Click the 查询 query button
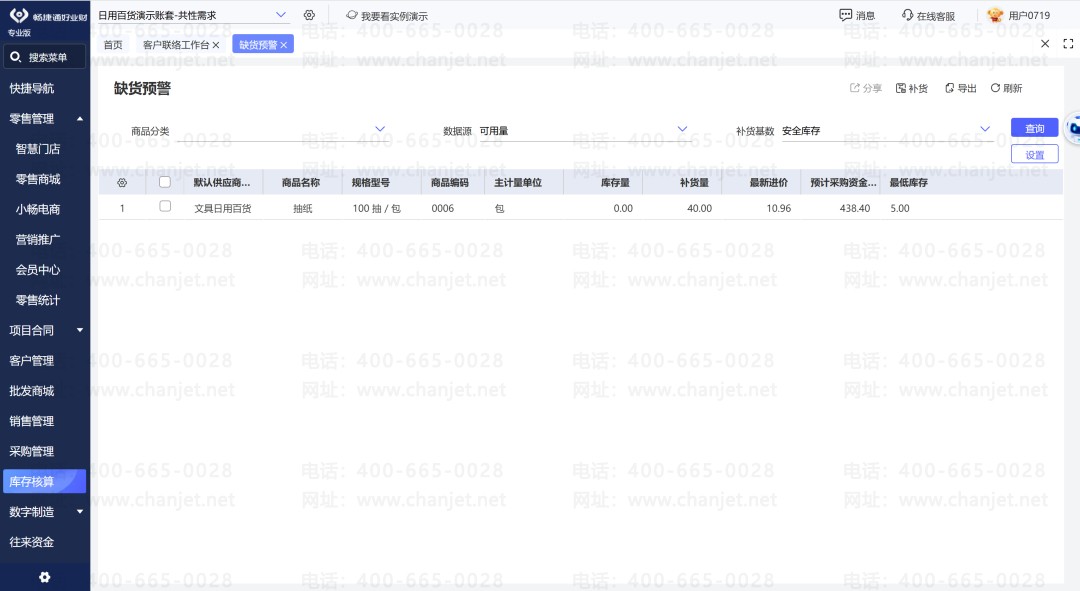Image resolution: width=1080 pixels, height=591 pixels. 1035,128
